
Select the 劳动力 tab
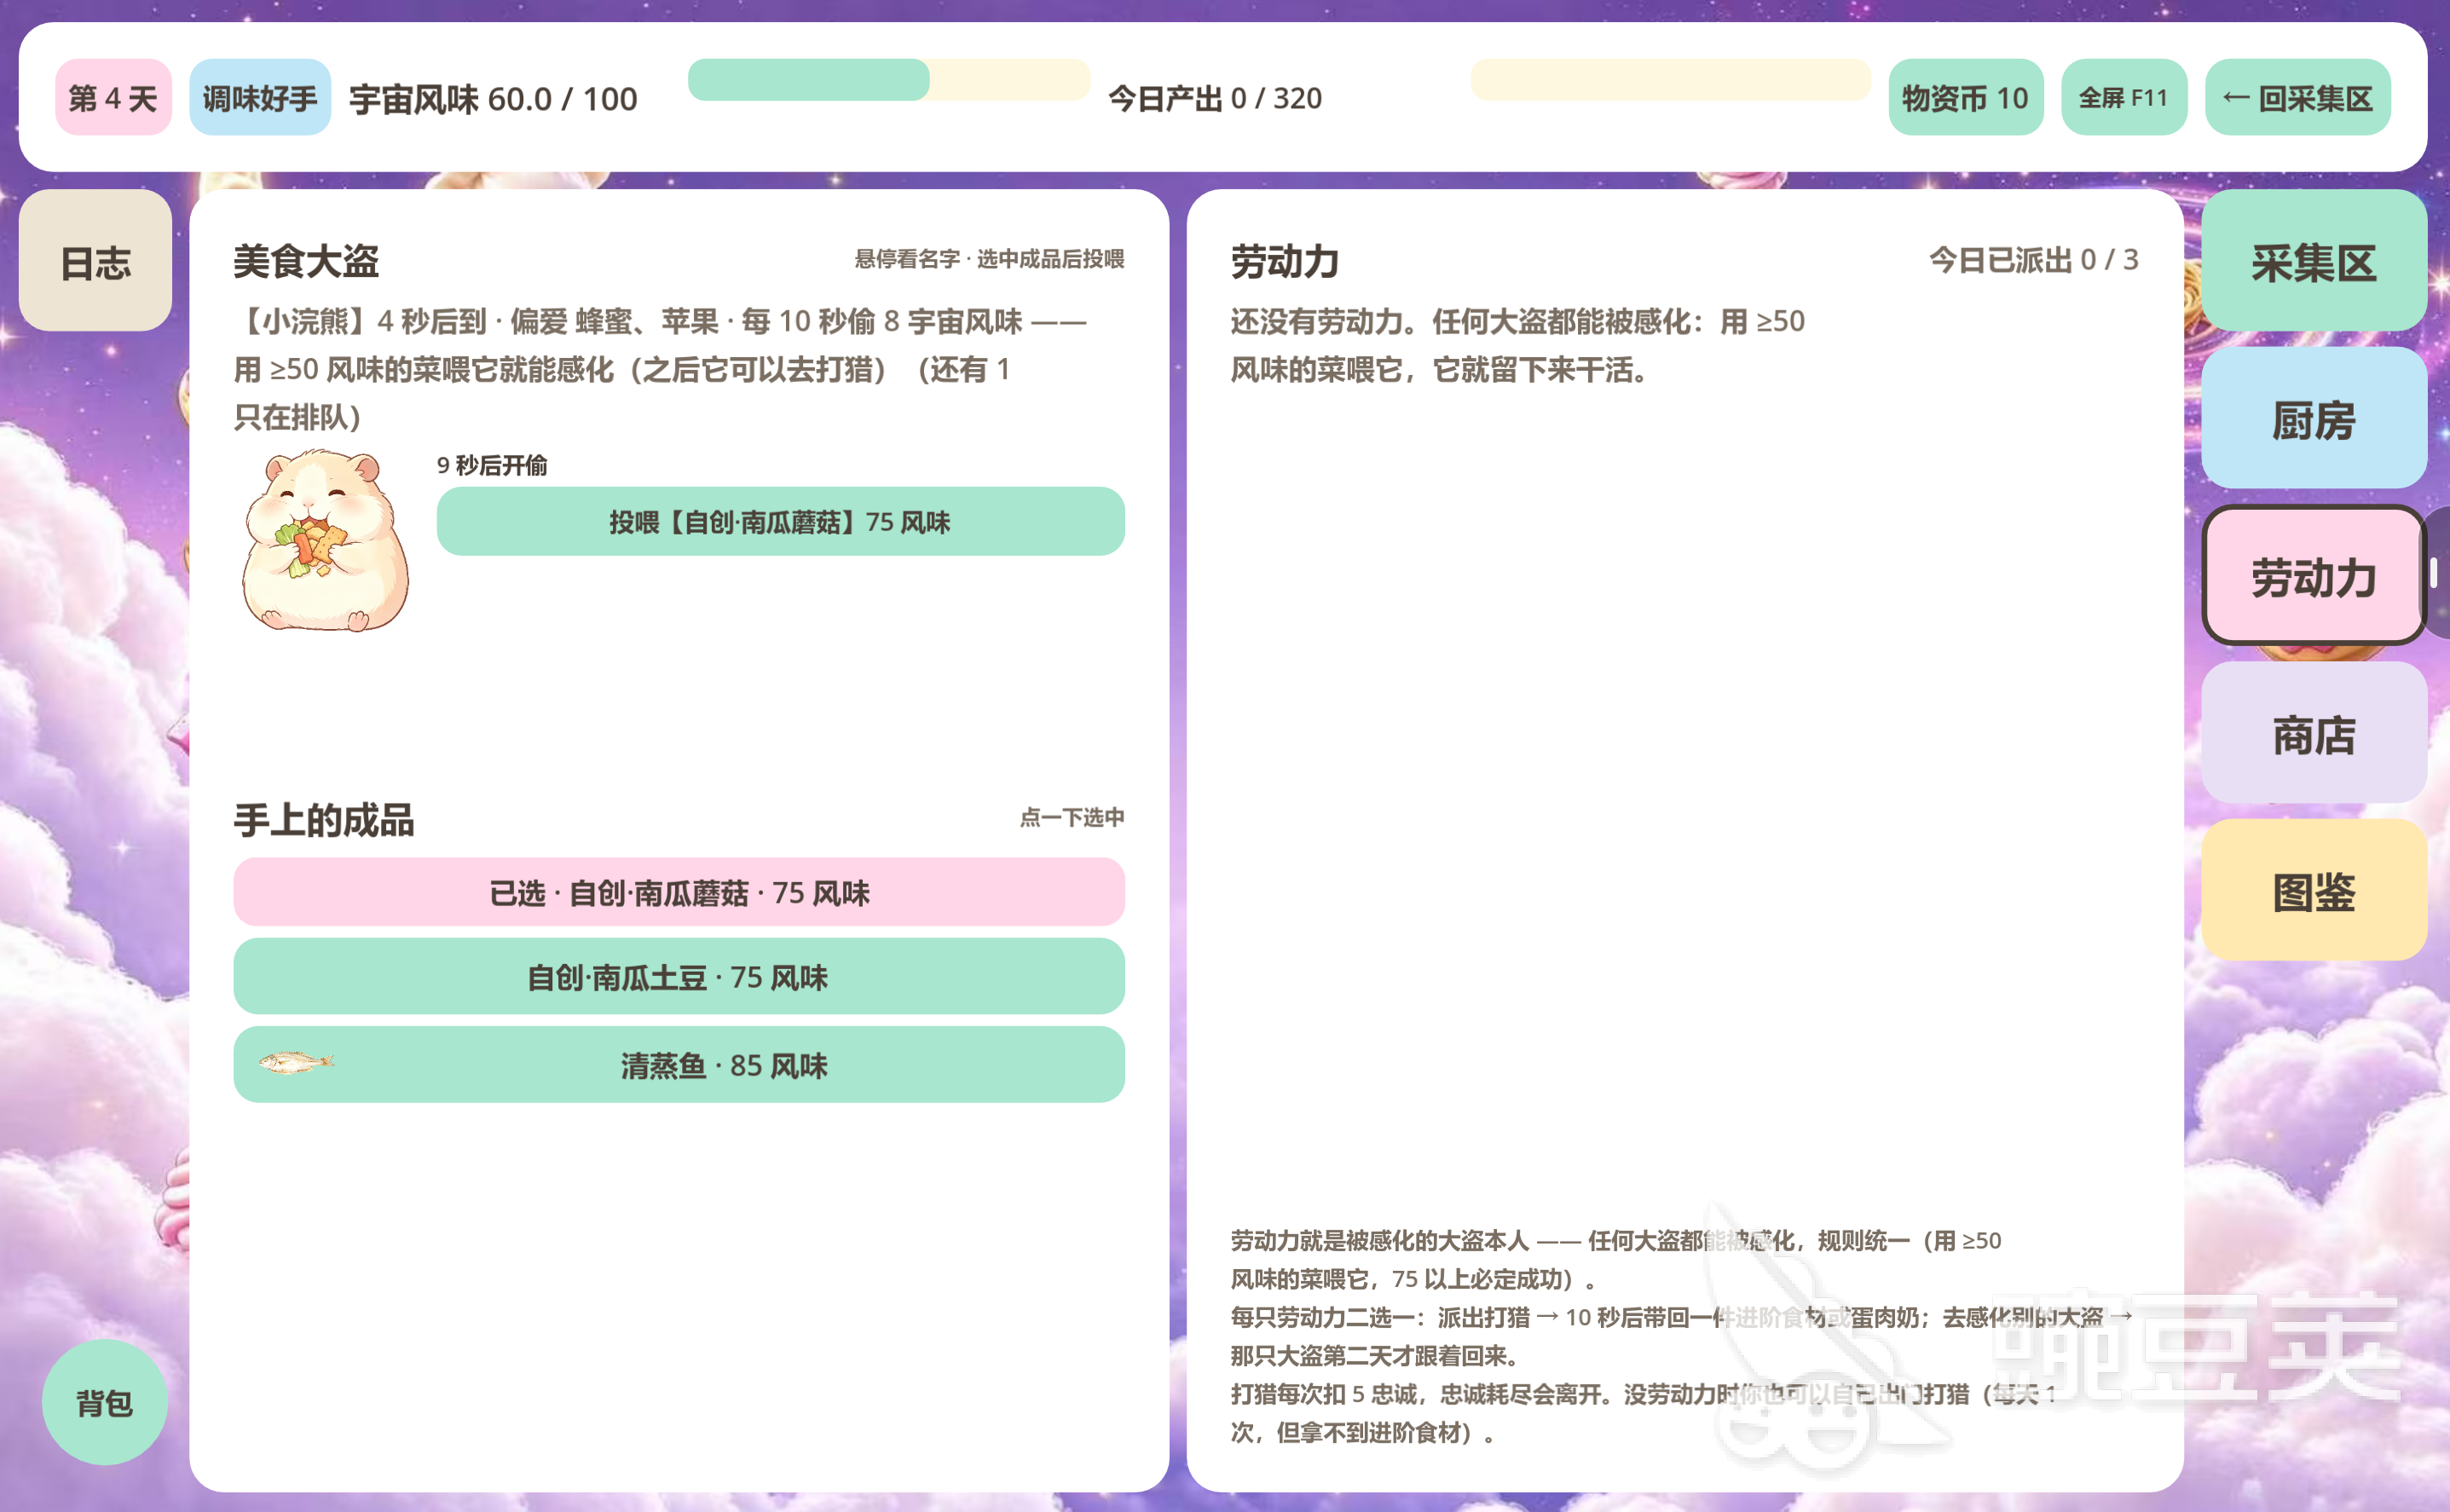click(x=2313, y=576)
